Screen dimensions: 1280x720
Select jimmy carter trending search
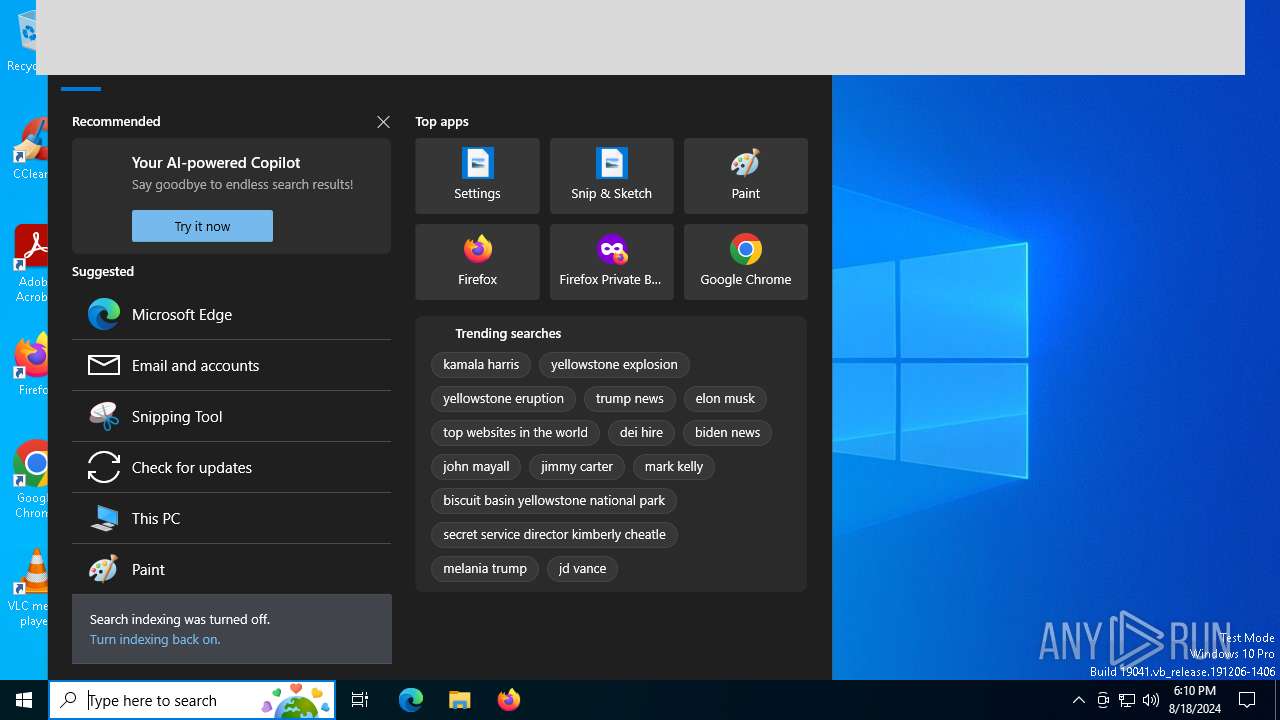577,467
